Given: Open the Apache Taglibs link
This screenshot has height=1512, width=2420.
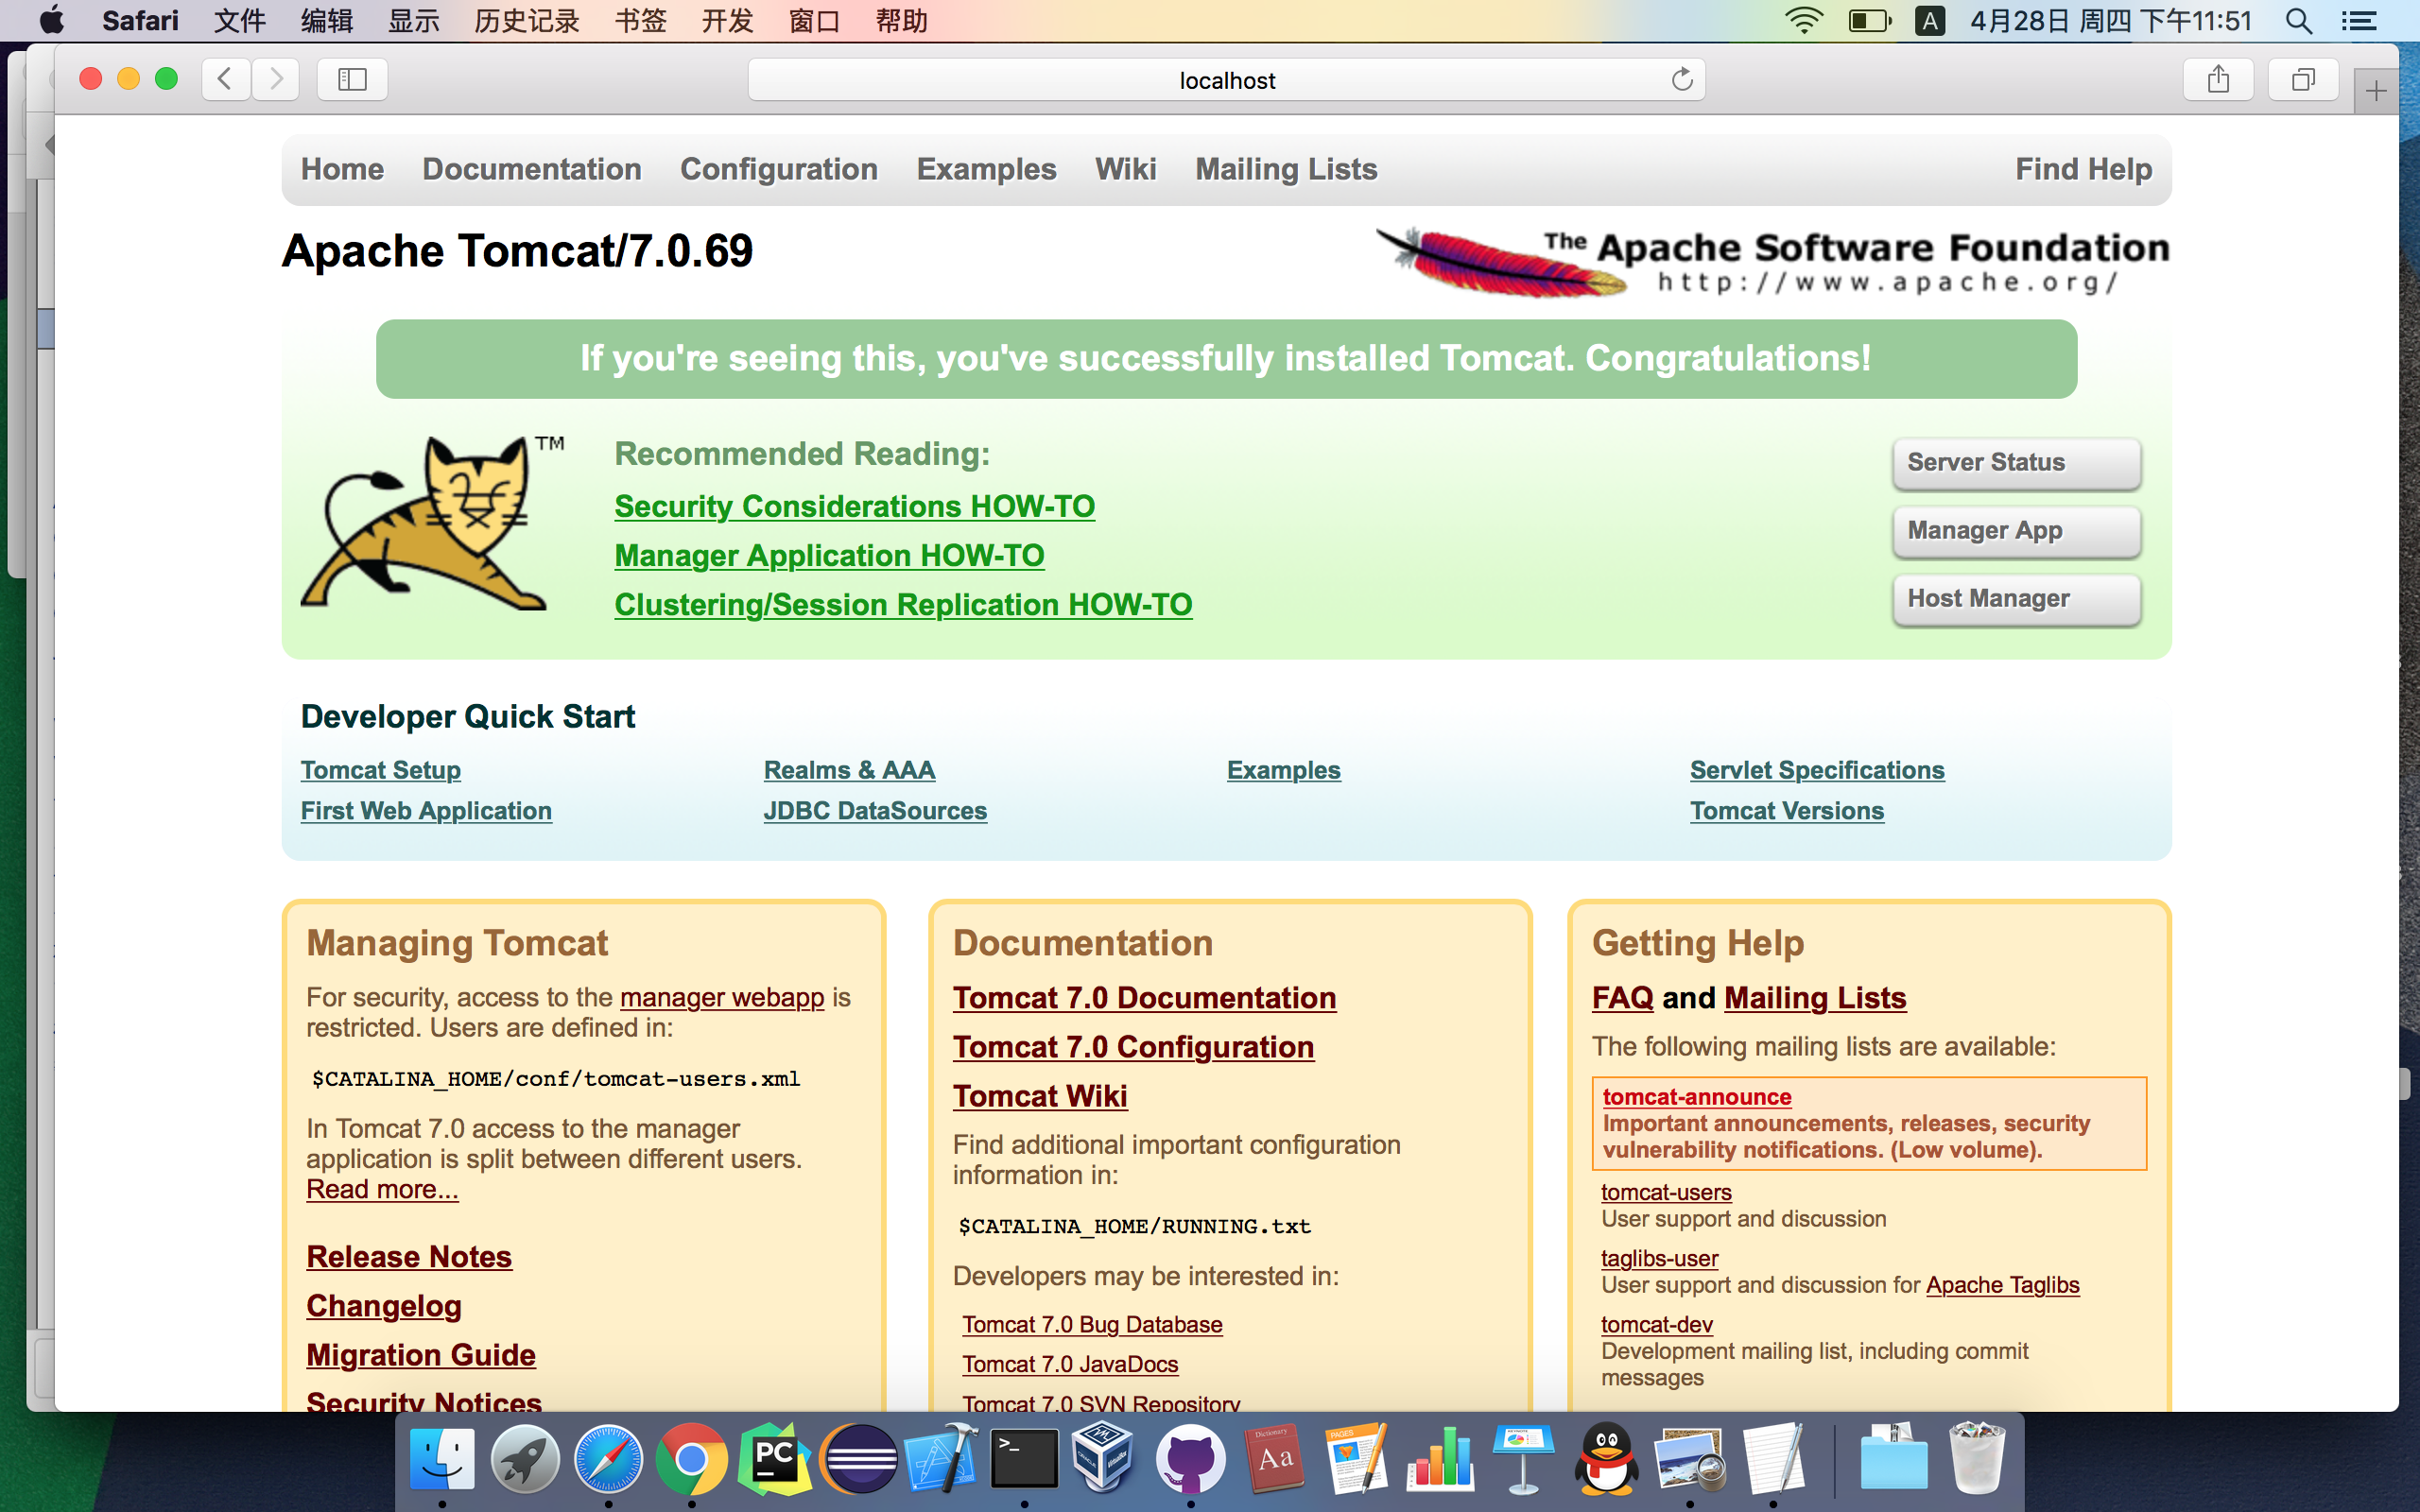Looking at the screenshot, I should [x=2002, y=1285].
